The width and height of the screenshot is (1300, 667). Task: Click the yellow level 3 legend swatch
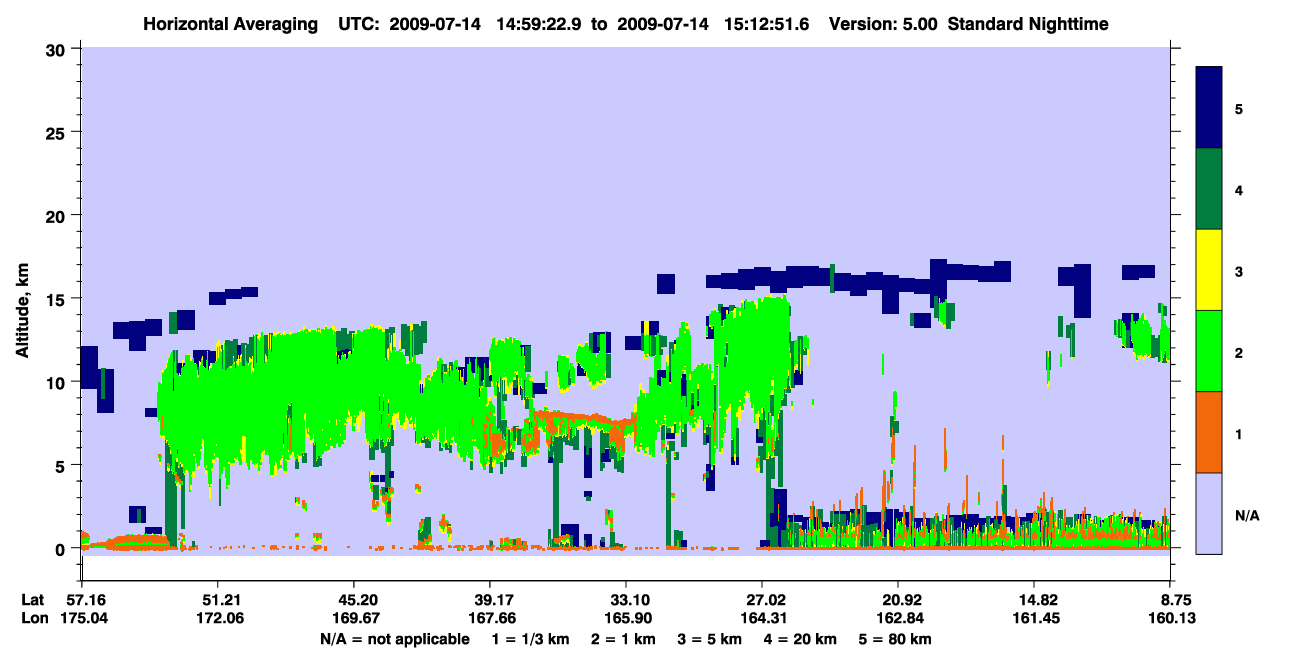pyautogui.click(x=1209, y=270)
